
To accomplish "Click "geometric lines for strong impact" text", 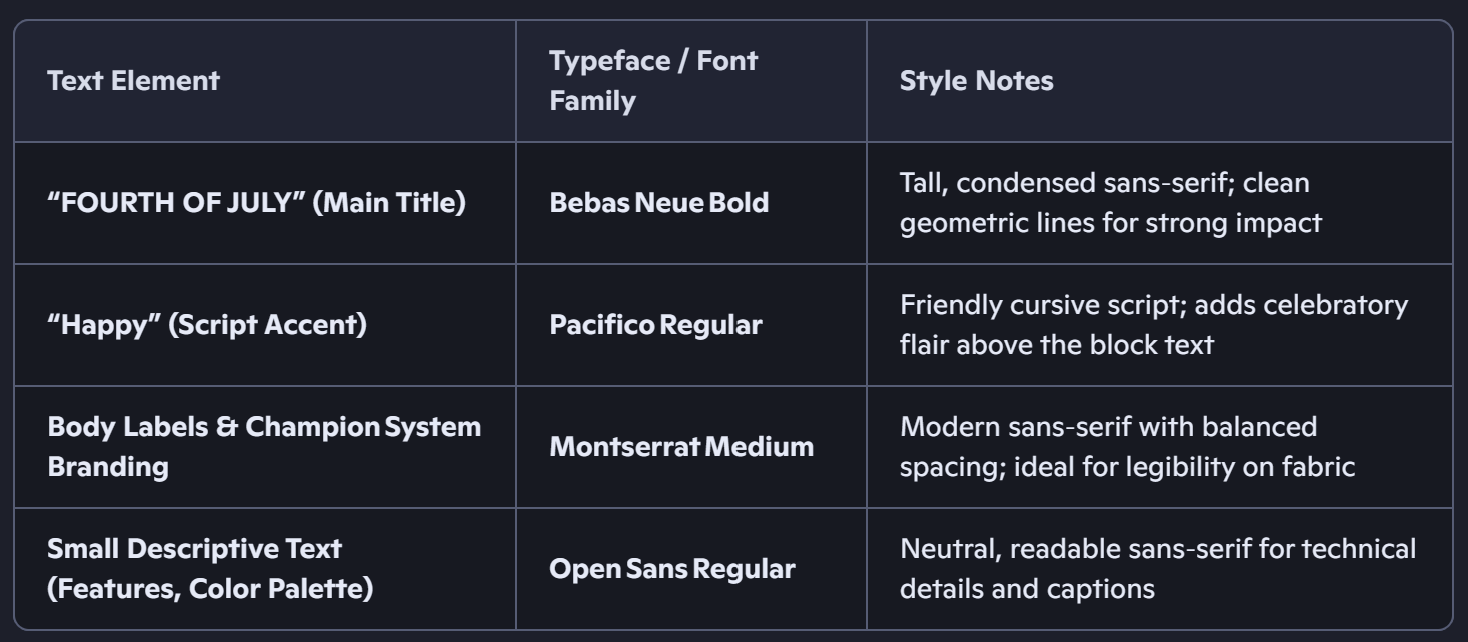I will coord(1111,222).
